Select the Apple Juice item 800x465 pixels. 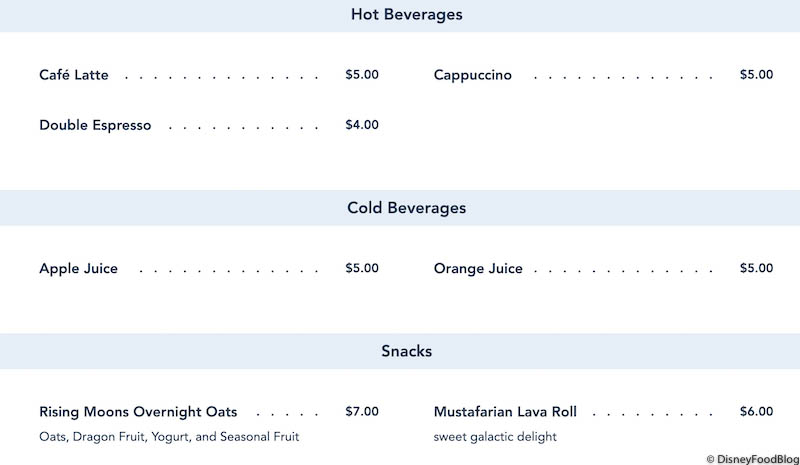(x=78, y=268)
